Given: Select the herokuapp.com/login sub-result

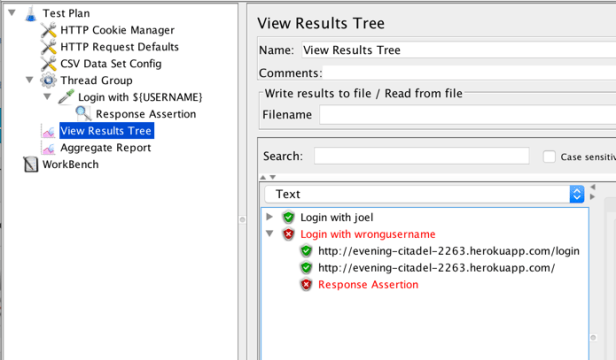Looking at the screenshot, I should [449, 251].
